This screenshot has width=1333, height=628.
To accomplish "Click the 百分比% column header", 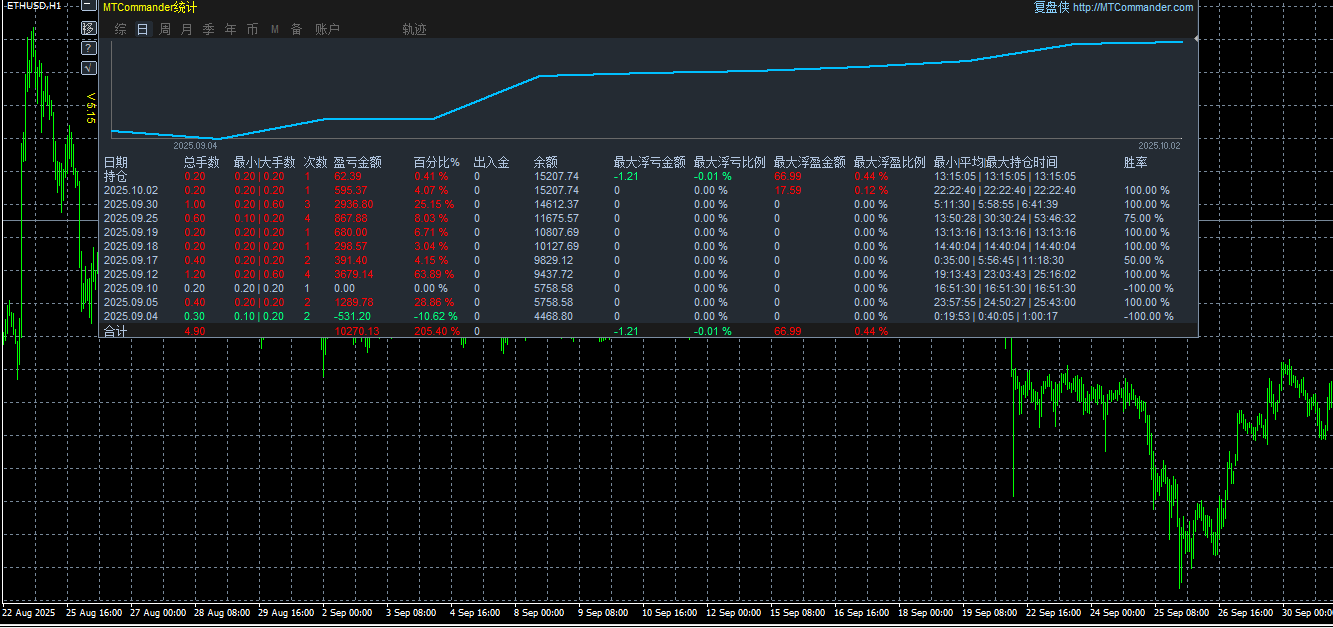I will [x=437, y=162].
